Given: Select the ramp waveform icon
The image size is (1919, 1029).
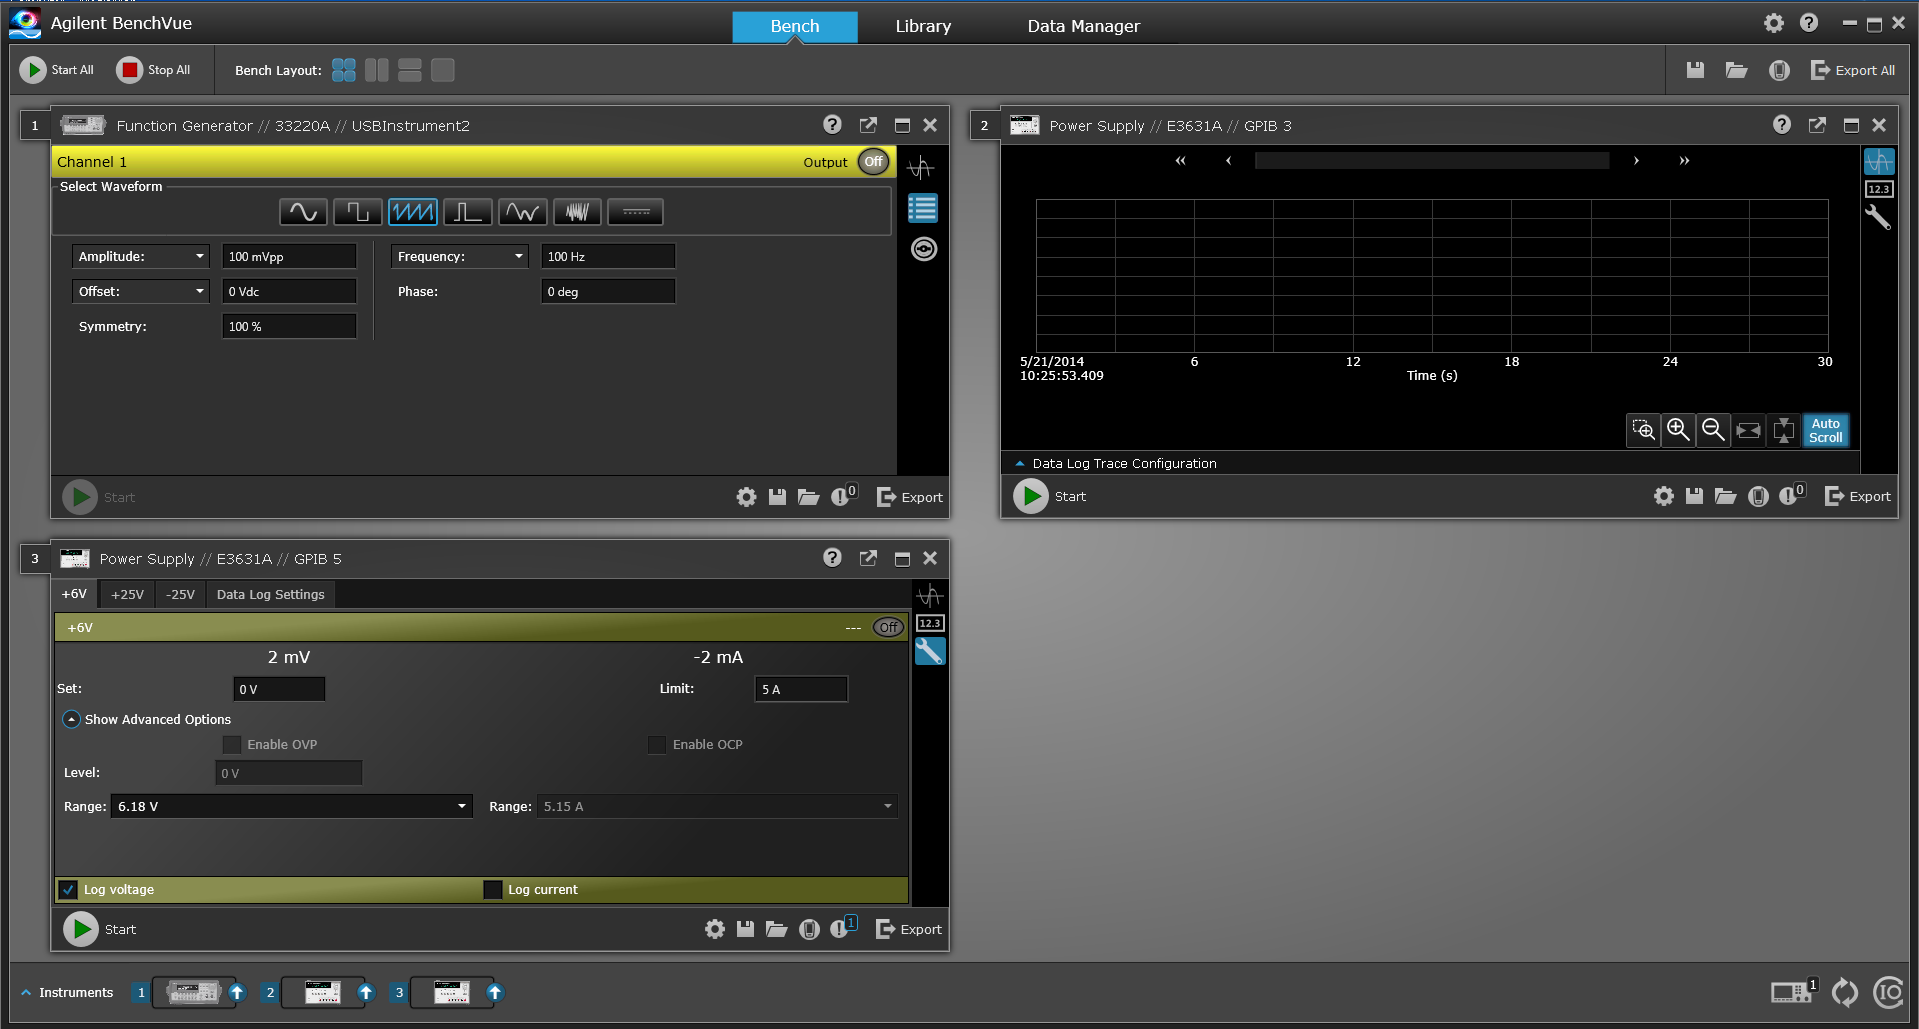Looking at the screenshot, I should (x=413, y=212).
